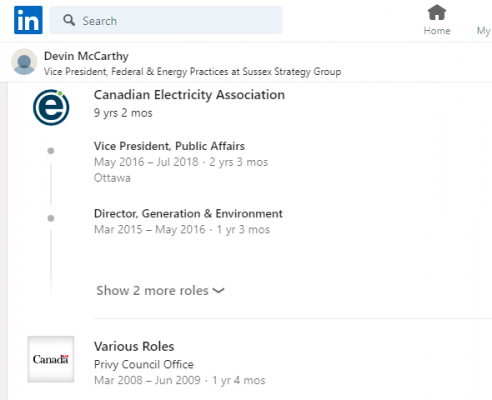
Task: Click the Sussex Strategy Group headline text
Action: 292,72
